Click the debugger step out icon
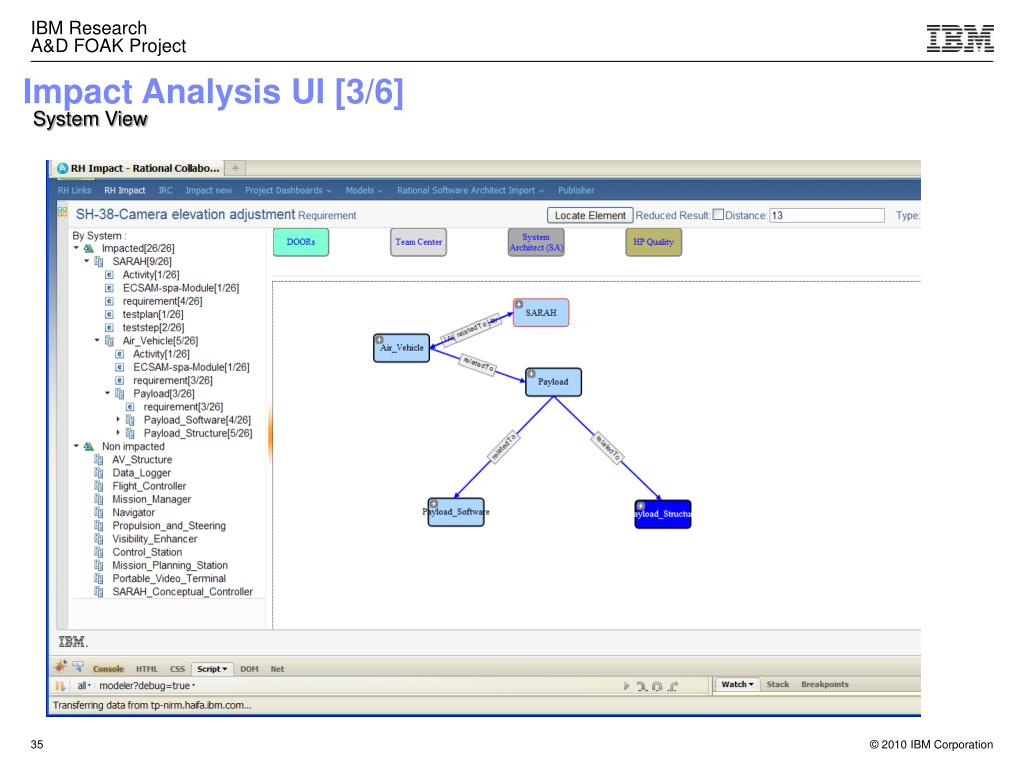The width and height of the screenshot is (1024, 768). click(673, 686)
